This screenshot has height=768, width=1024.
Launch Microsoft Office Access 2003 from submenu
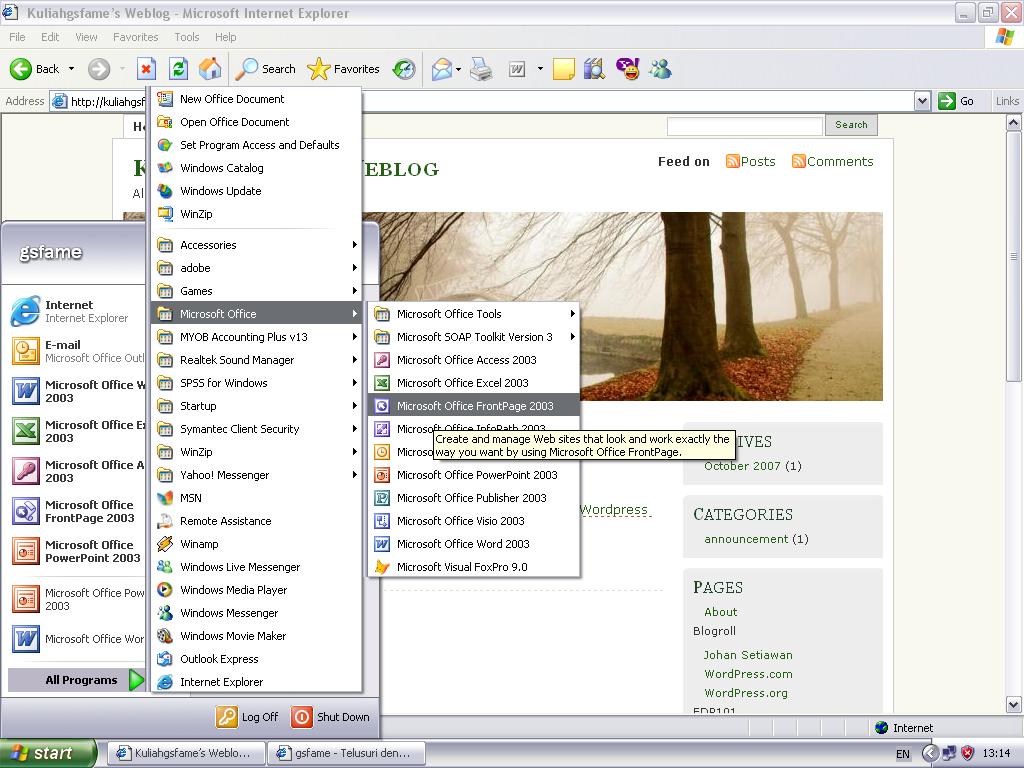click(473, 360)
